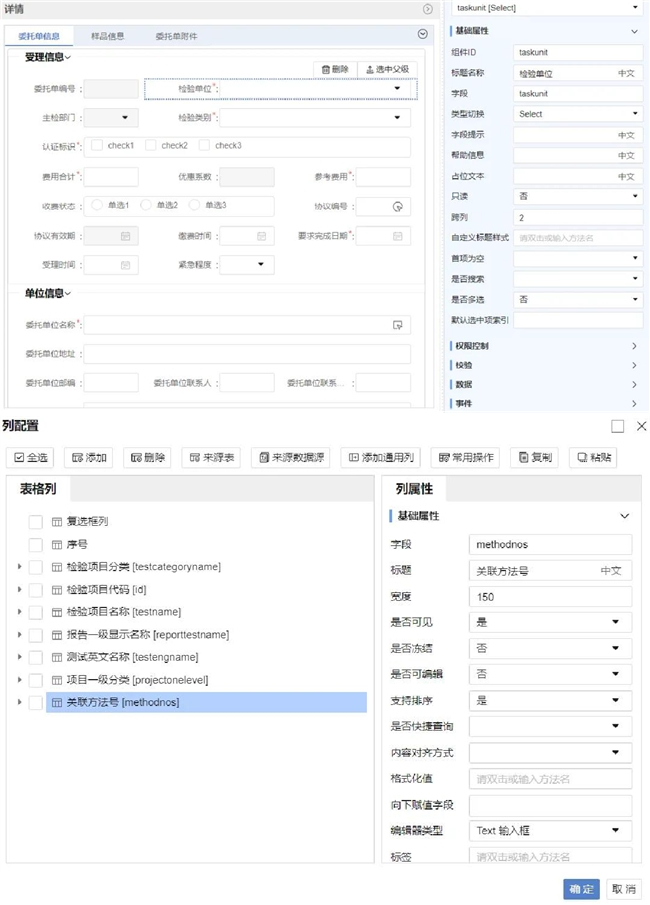Click into the 宽度 input field

[x=550, y=597]
